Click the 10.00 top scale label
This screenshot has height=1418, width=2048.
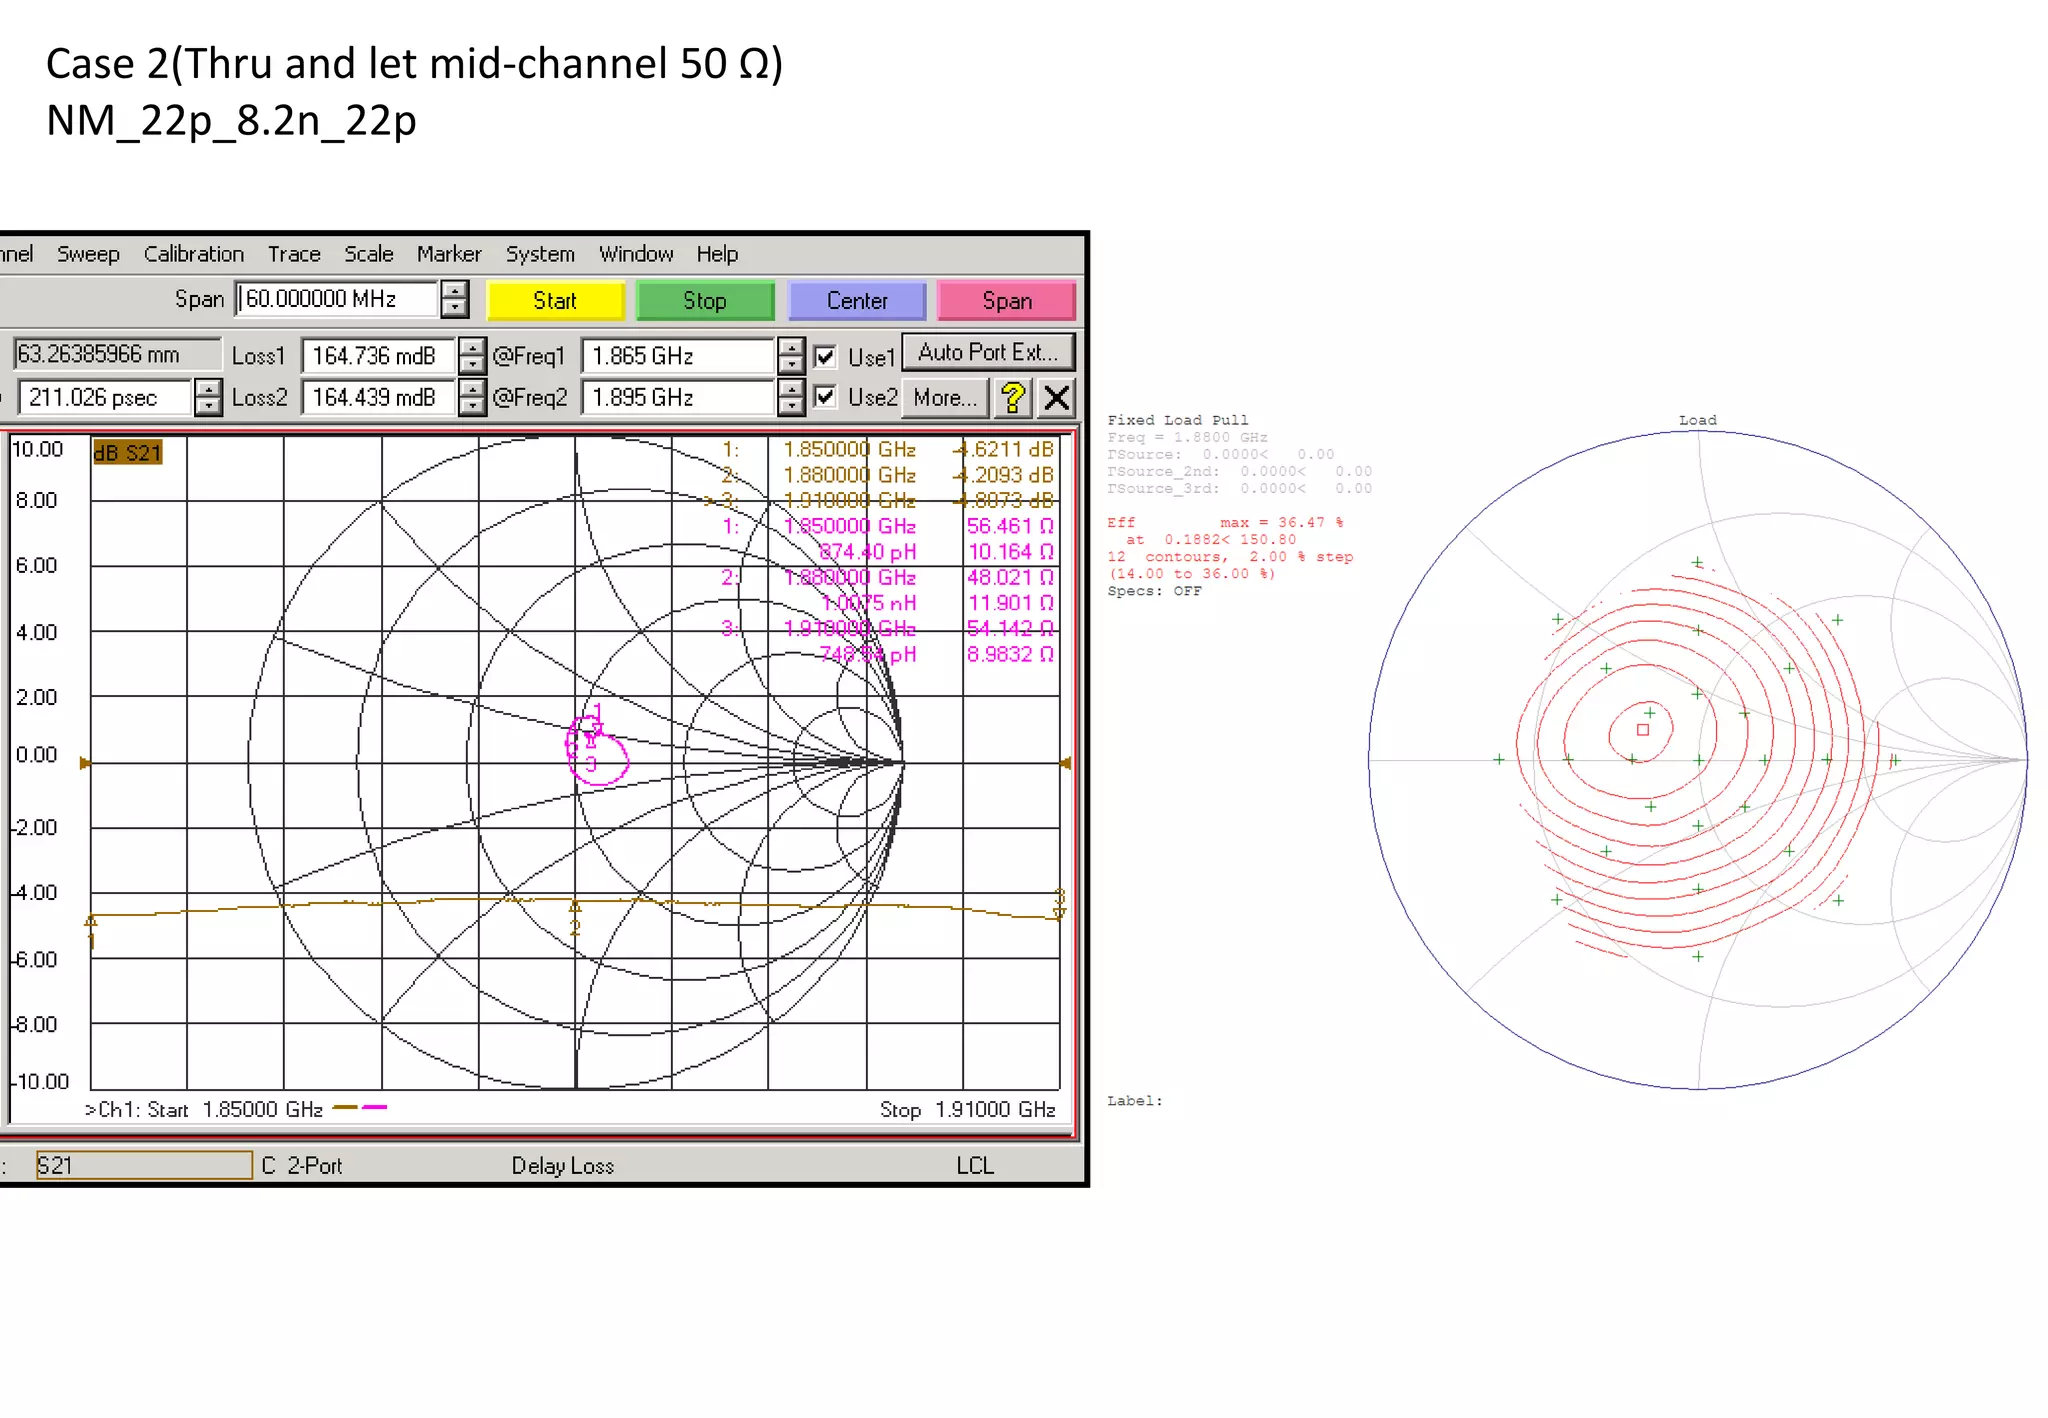pyautogui.click(x=37, y=449)
